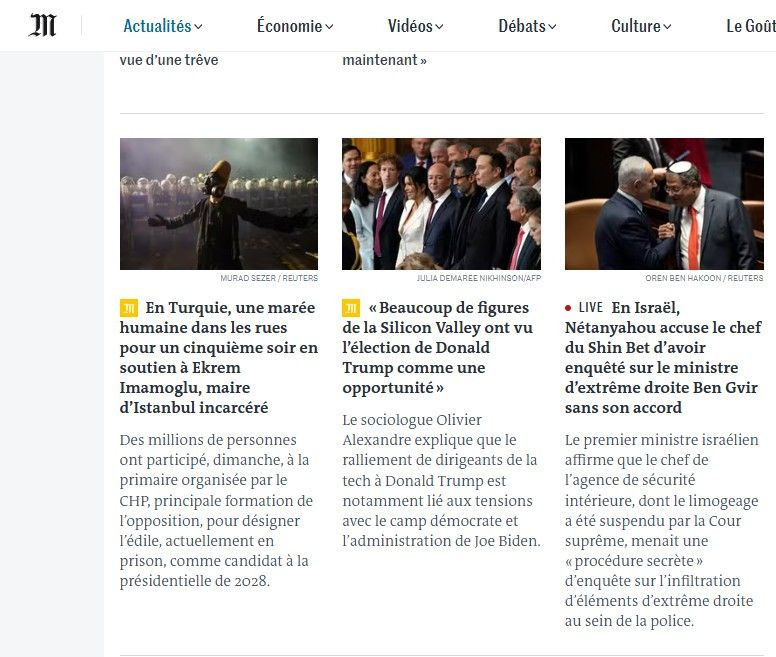Viewport: 776px width, 657px height.
Task: Open the Le Goût menu item
Action: tap(751, 26)
